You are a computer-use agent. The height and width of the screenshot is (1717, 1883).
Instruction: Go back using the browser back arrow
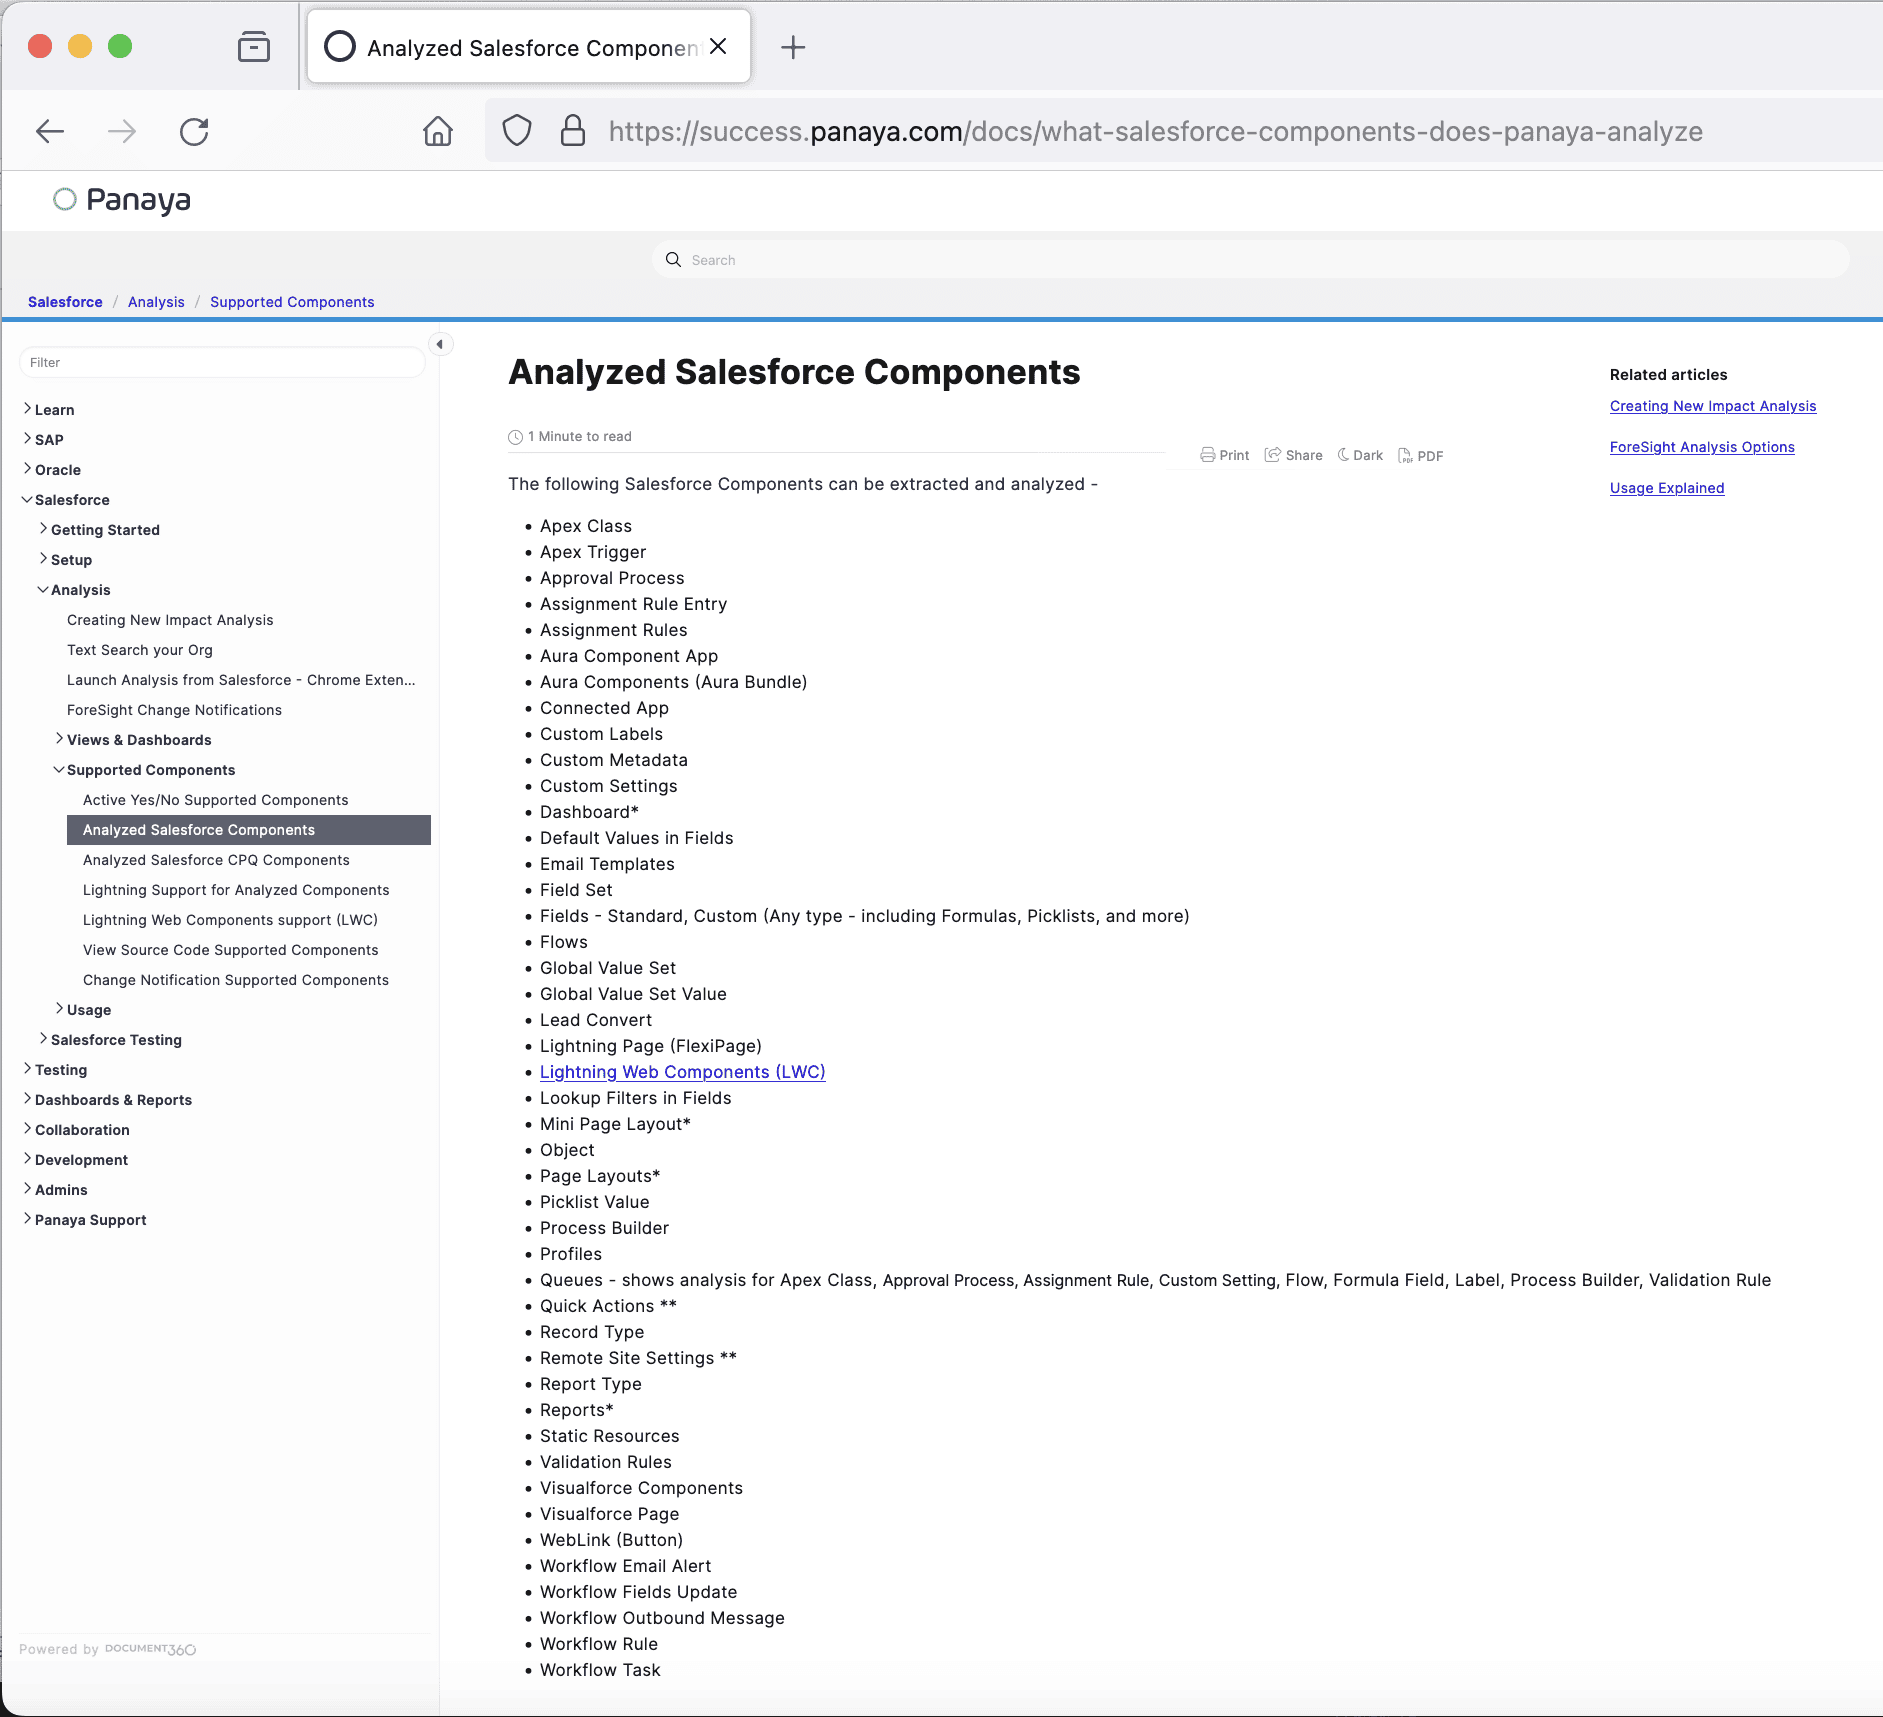click(x=50, y=131)
